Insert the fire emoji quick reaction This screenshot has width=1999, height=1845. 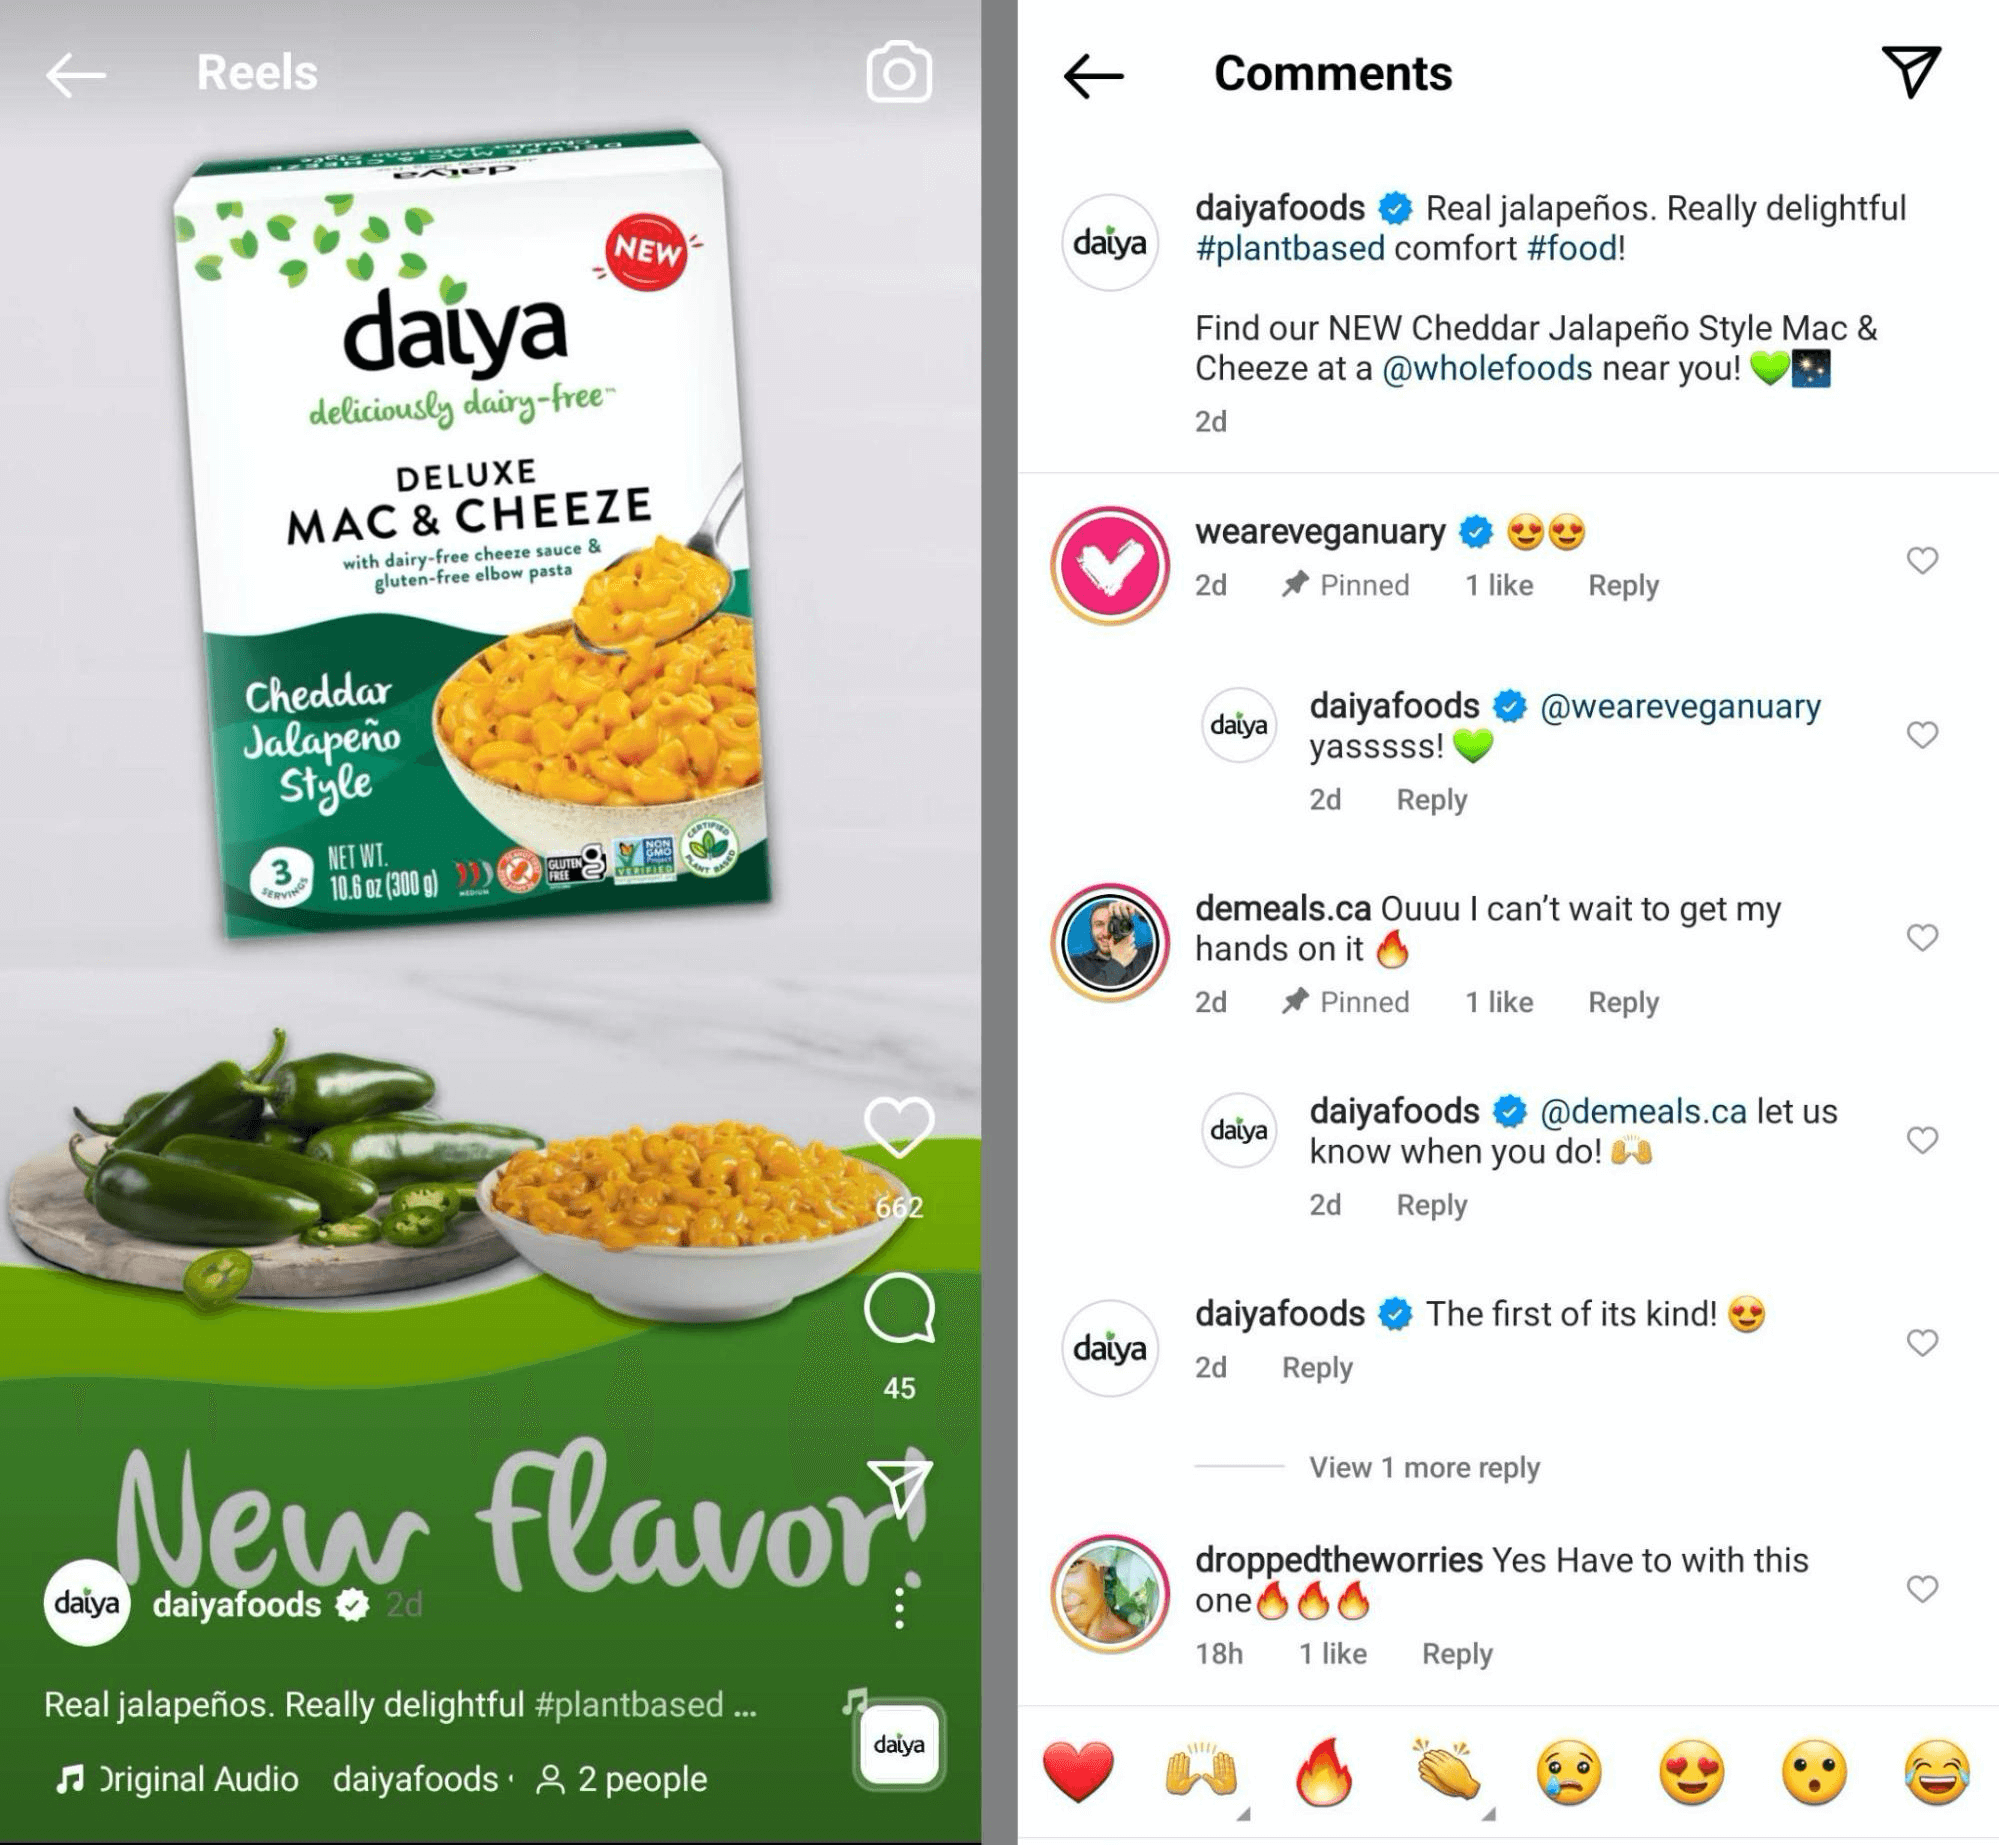[1322, 1772]
